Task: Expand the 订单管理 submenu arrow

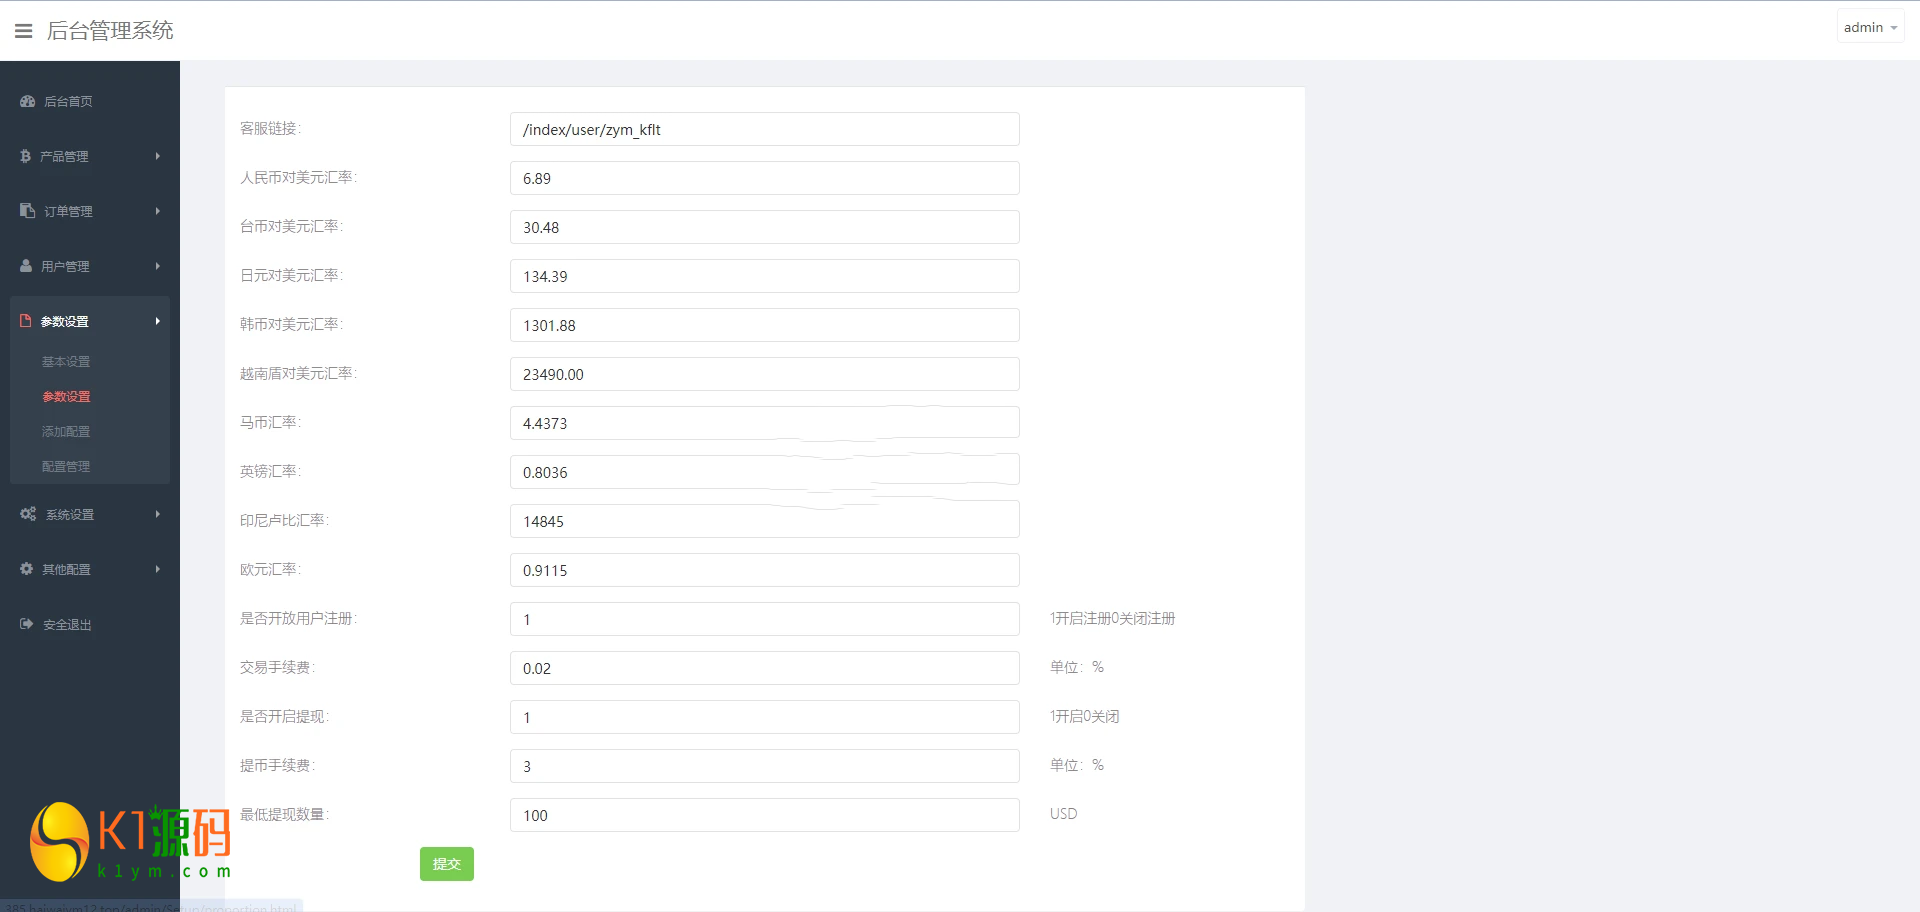Action: [x=158, y=211]
